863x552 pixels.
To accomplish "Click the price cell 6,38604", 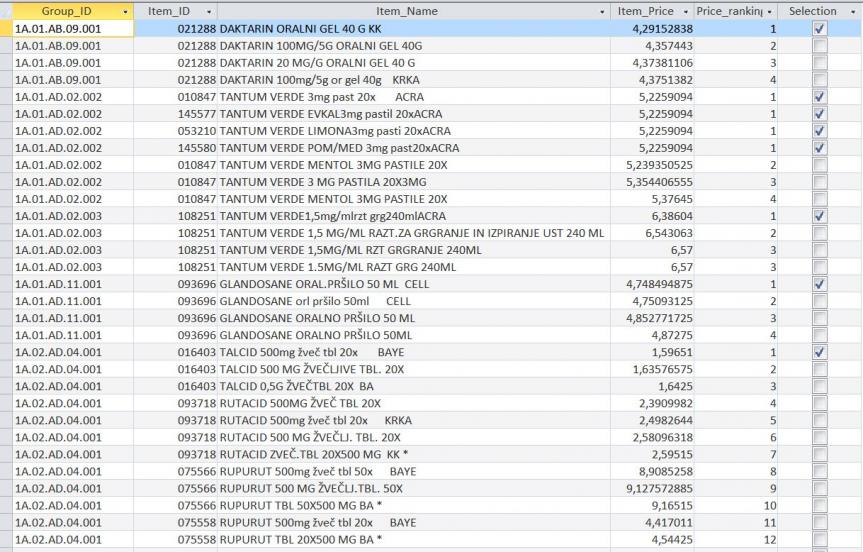I will click(652, 216).
